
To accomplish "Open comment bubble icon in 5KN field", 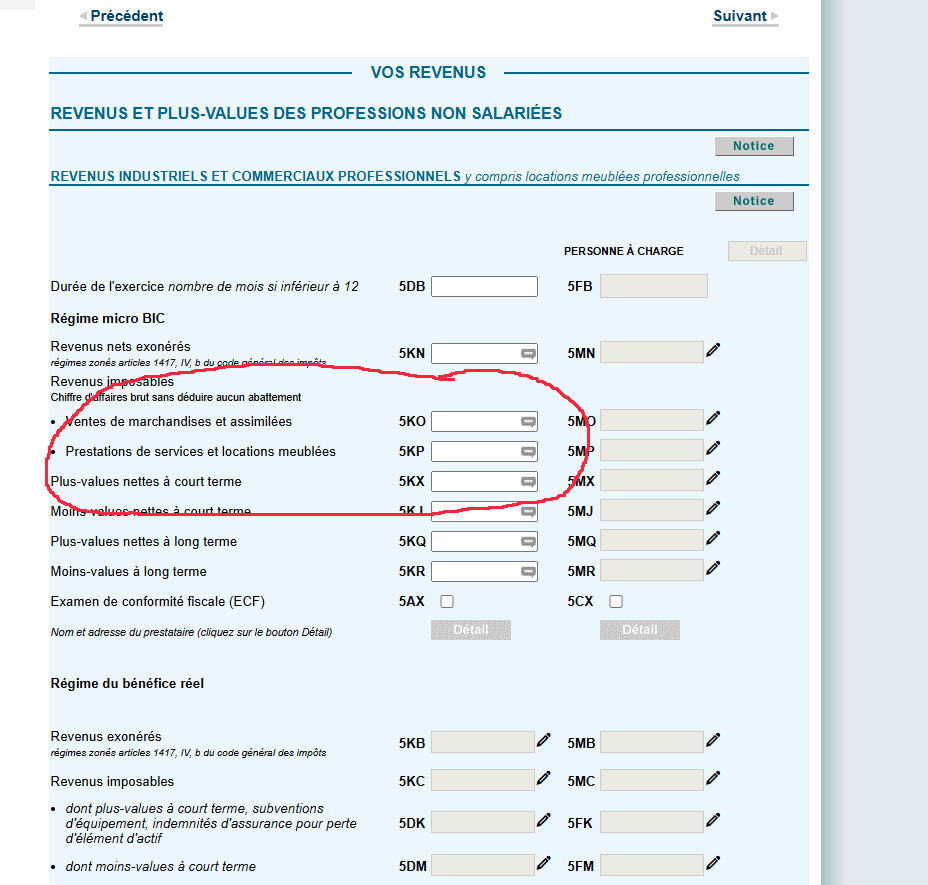I will click(528, 353).
